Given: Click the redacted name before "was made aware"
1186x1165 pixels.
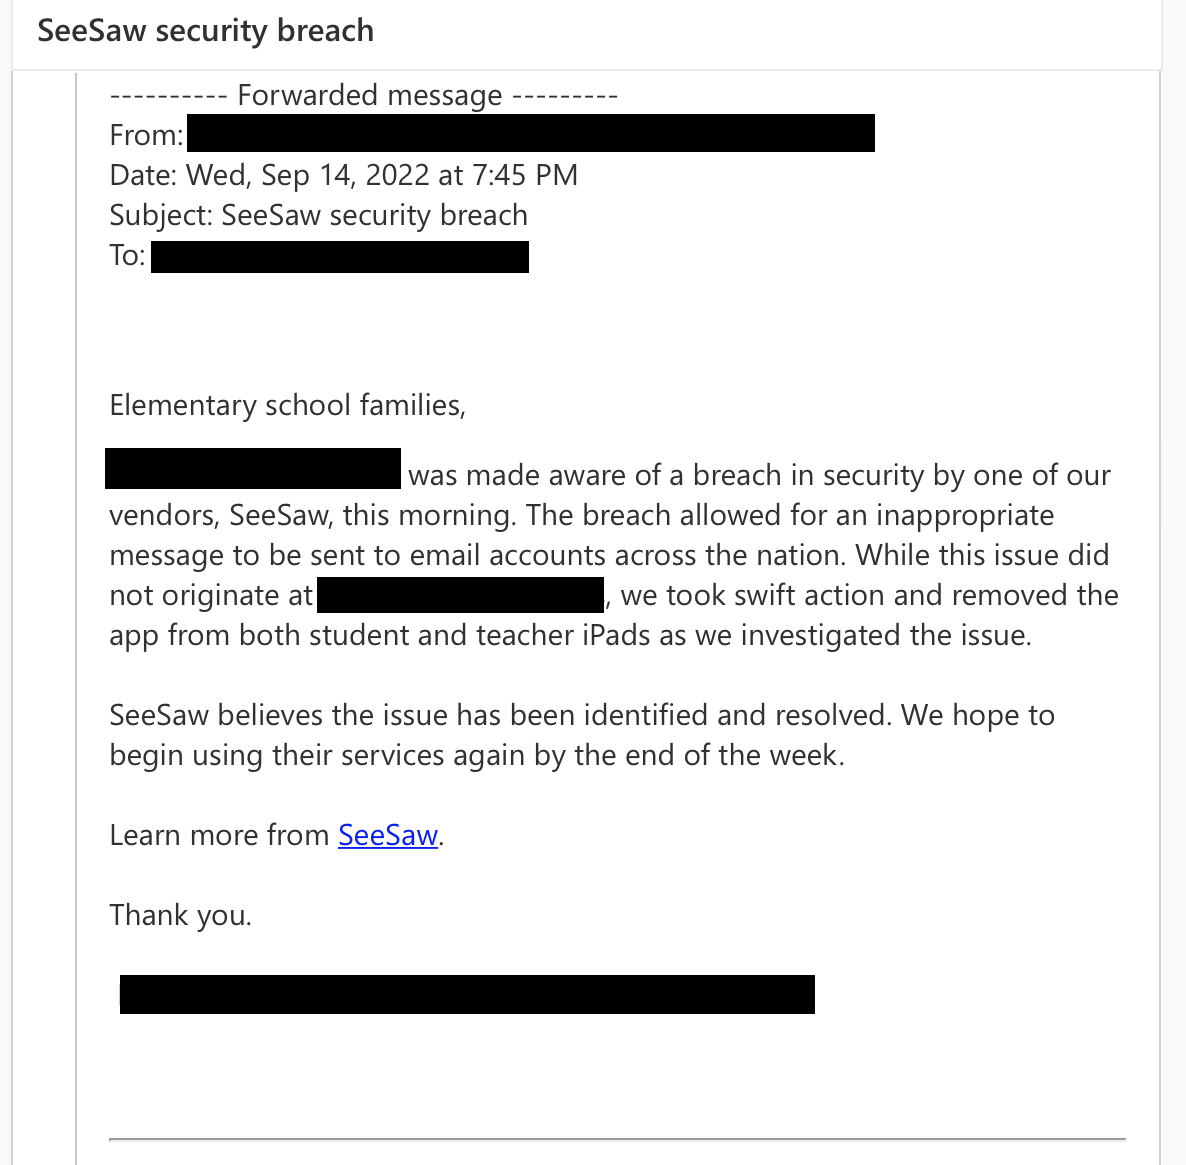Looking at the screenshot, I should 253,469.
